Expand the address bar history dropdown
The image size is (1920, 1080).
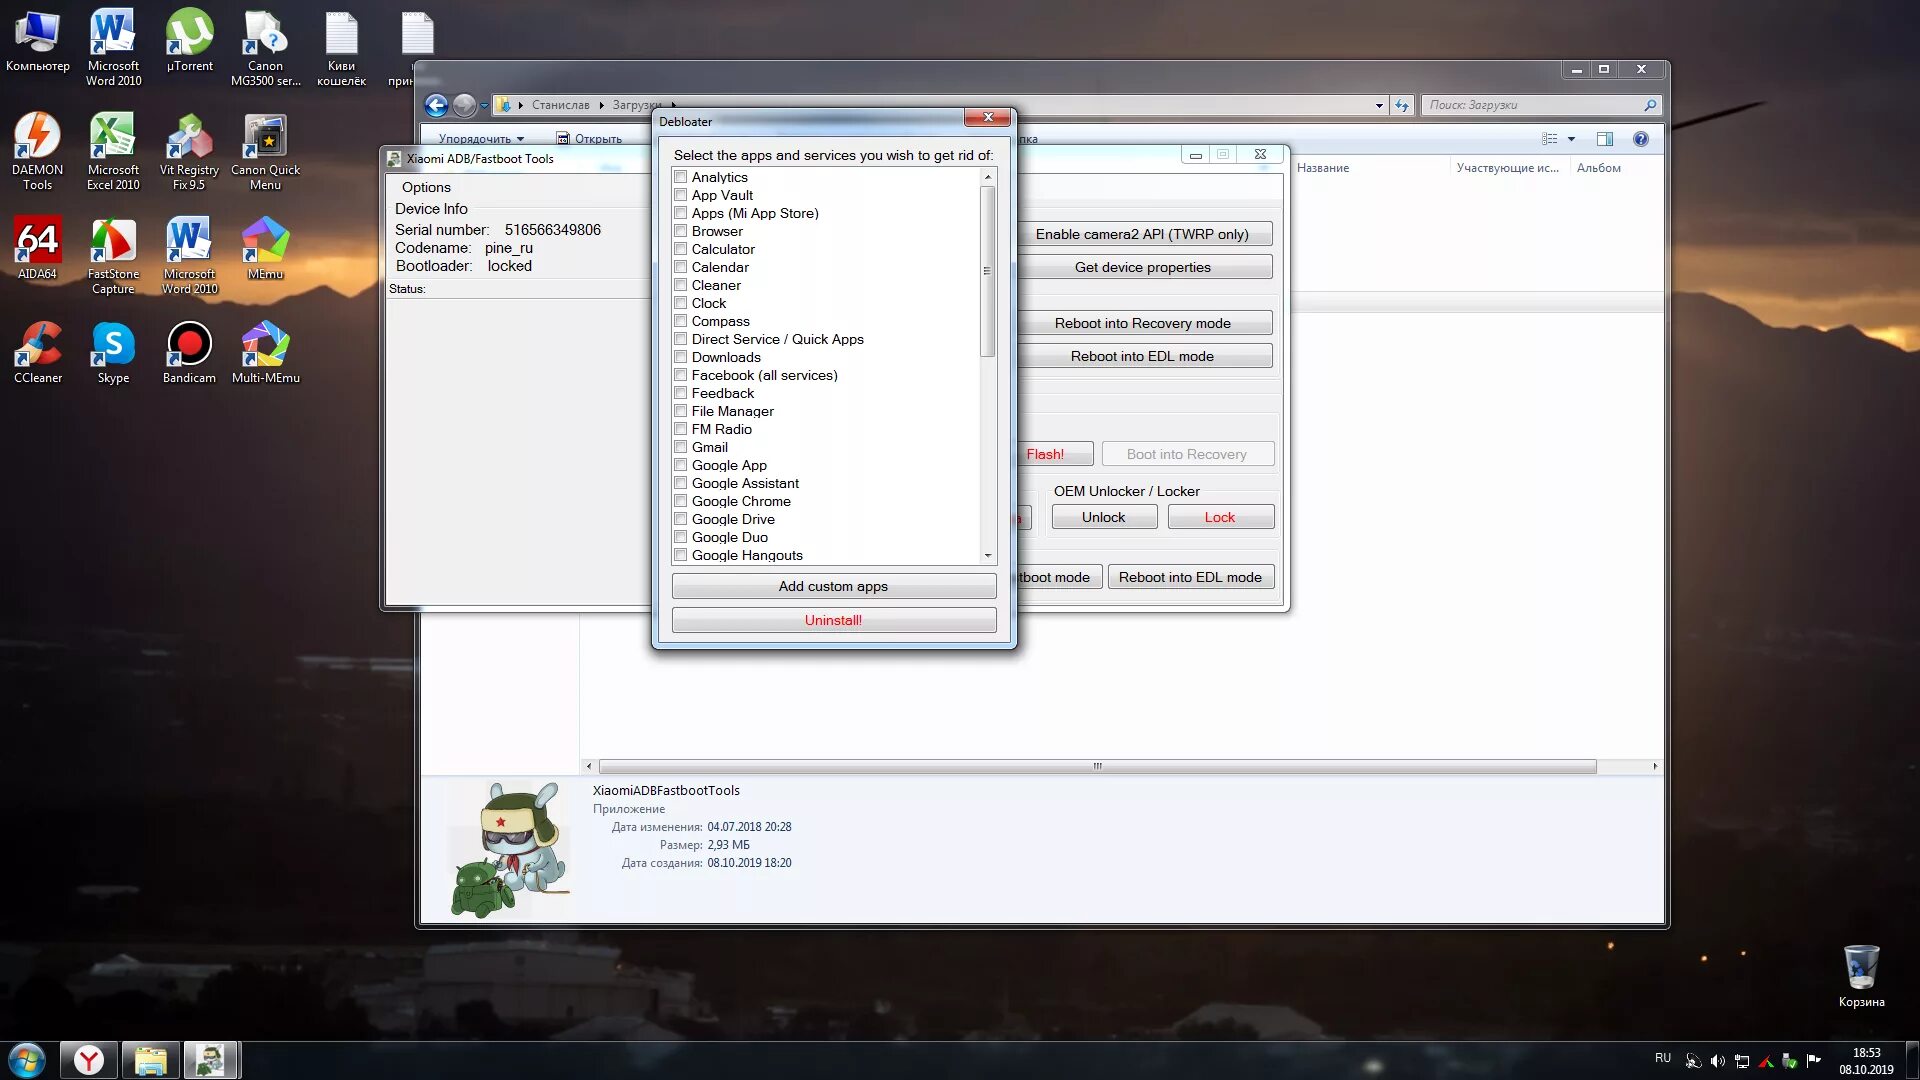(x=1379, y=105)
